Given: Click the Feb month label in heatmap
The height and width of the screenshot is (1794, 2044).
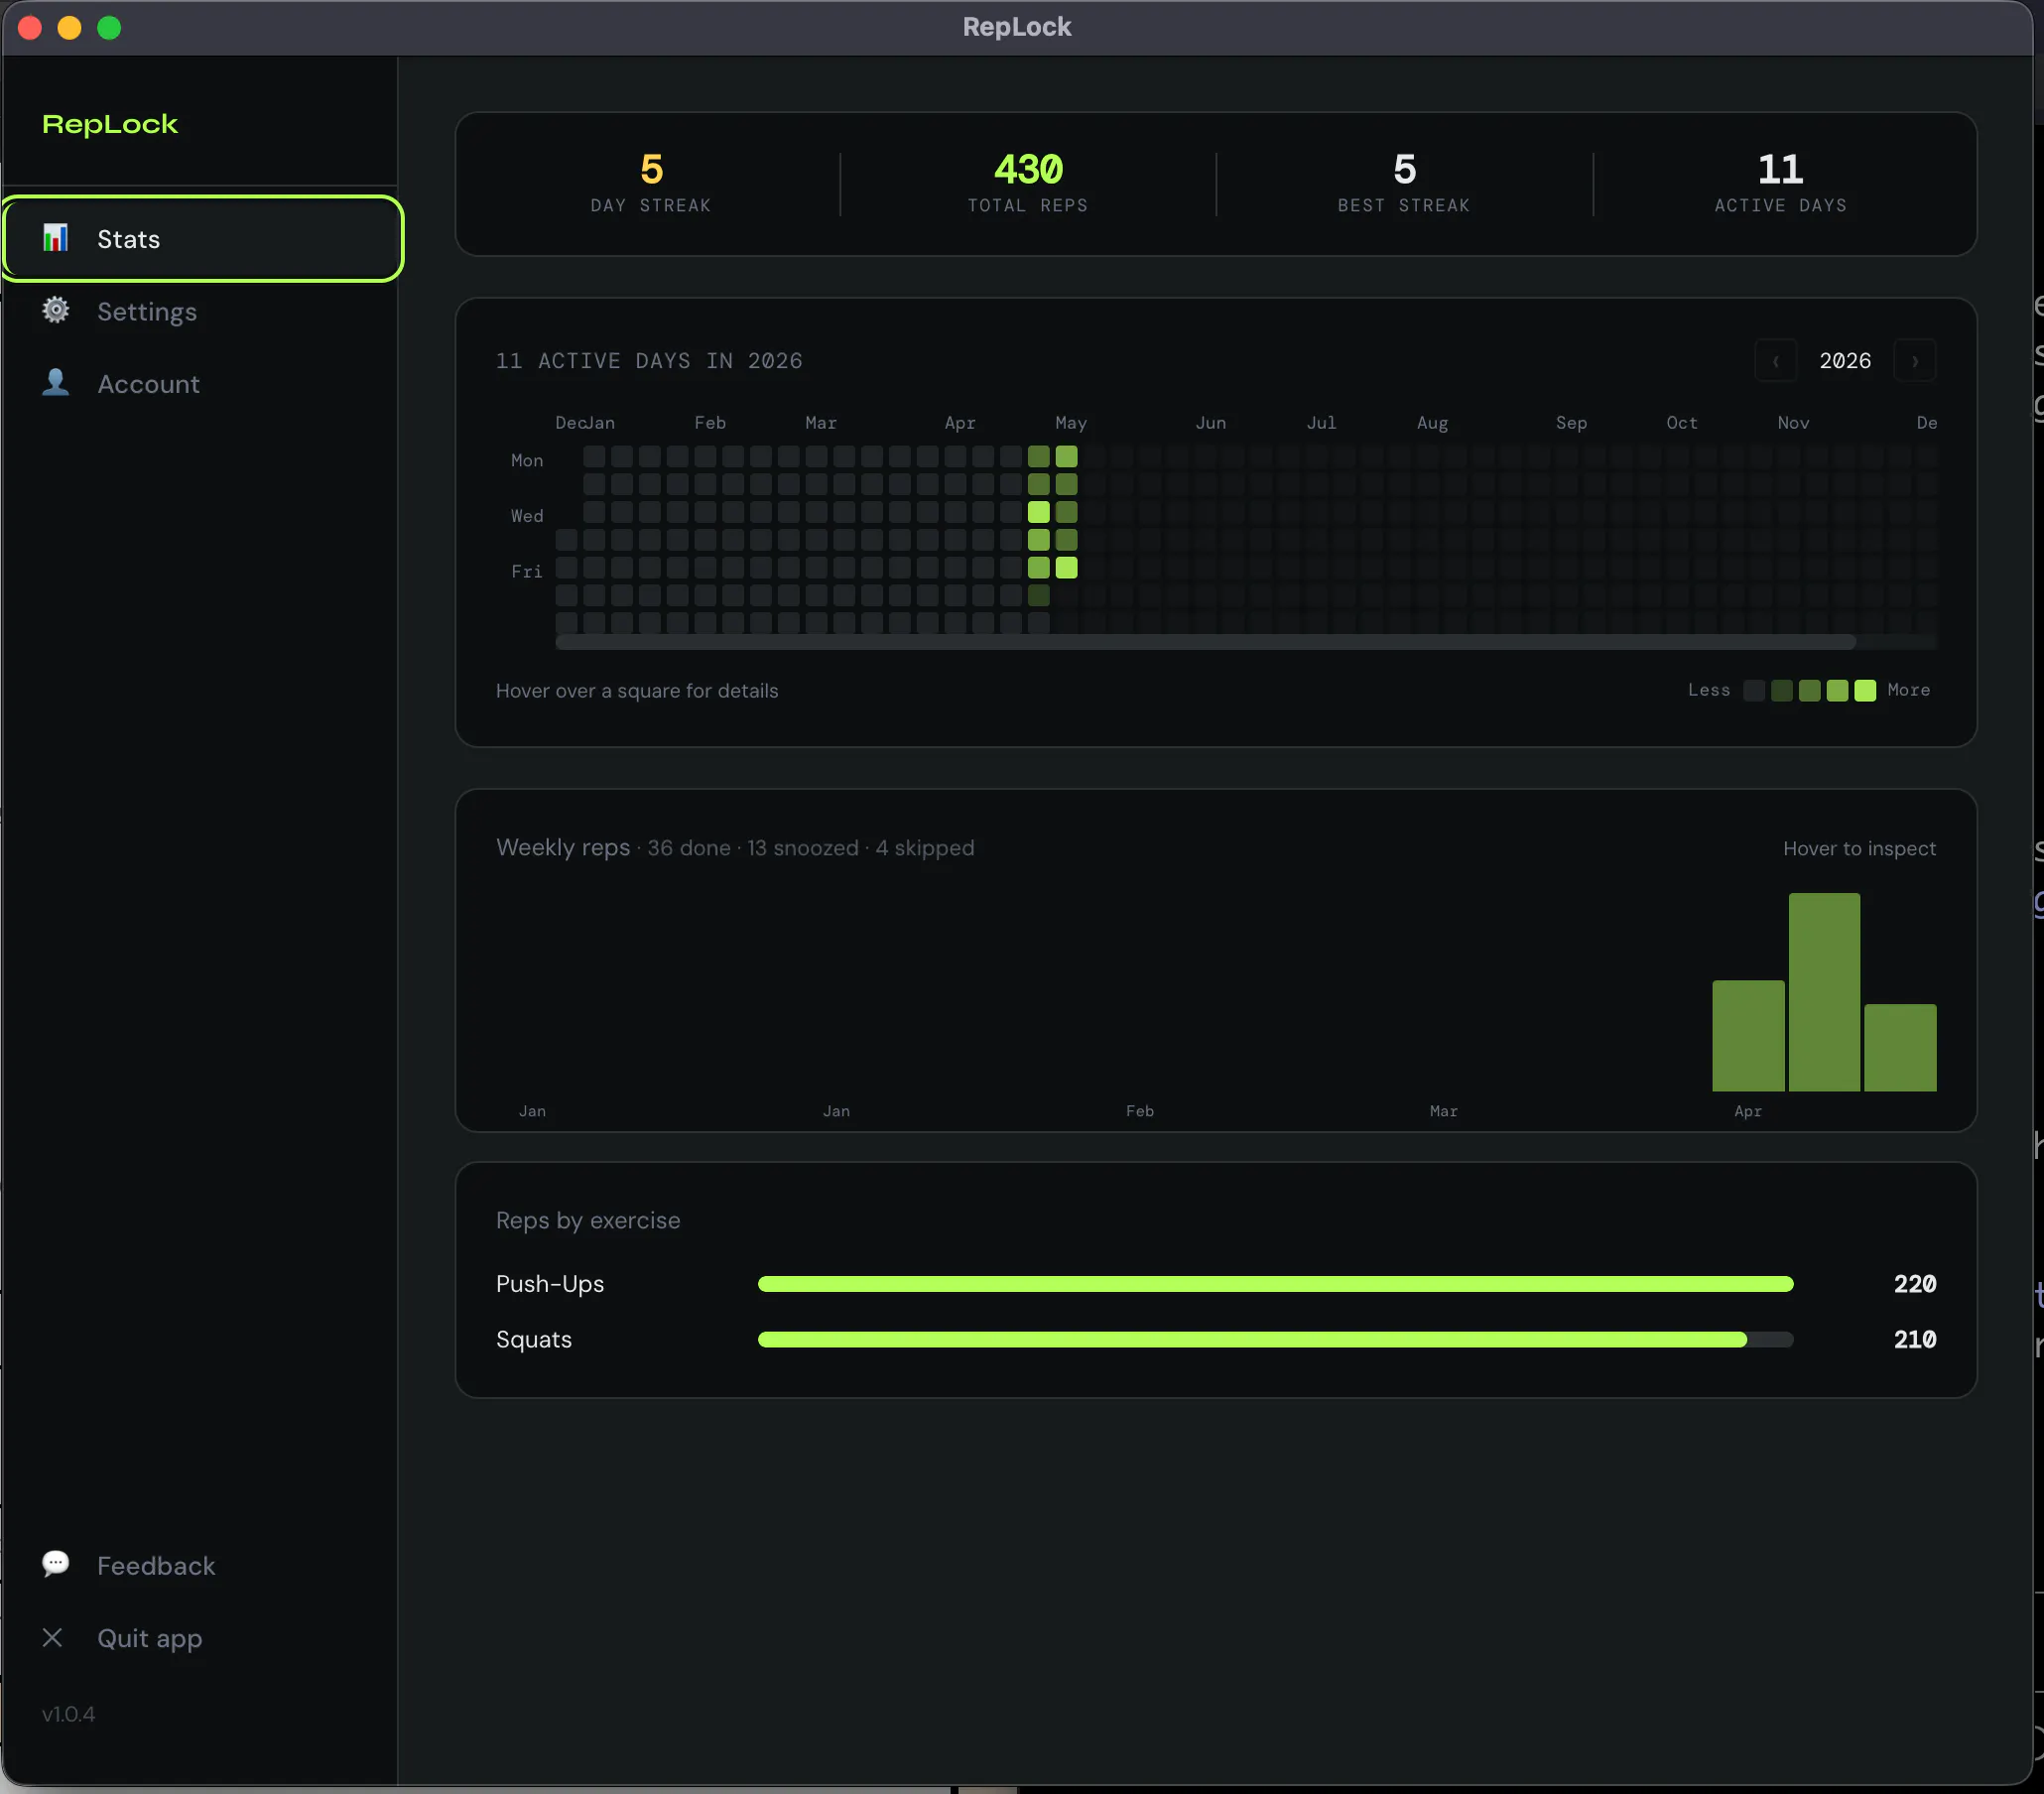Looking at the screenshot, I should point(710,423).
